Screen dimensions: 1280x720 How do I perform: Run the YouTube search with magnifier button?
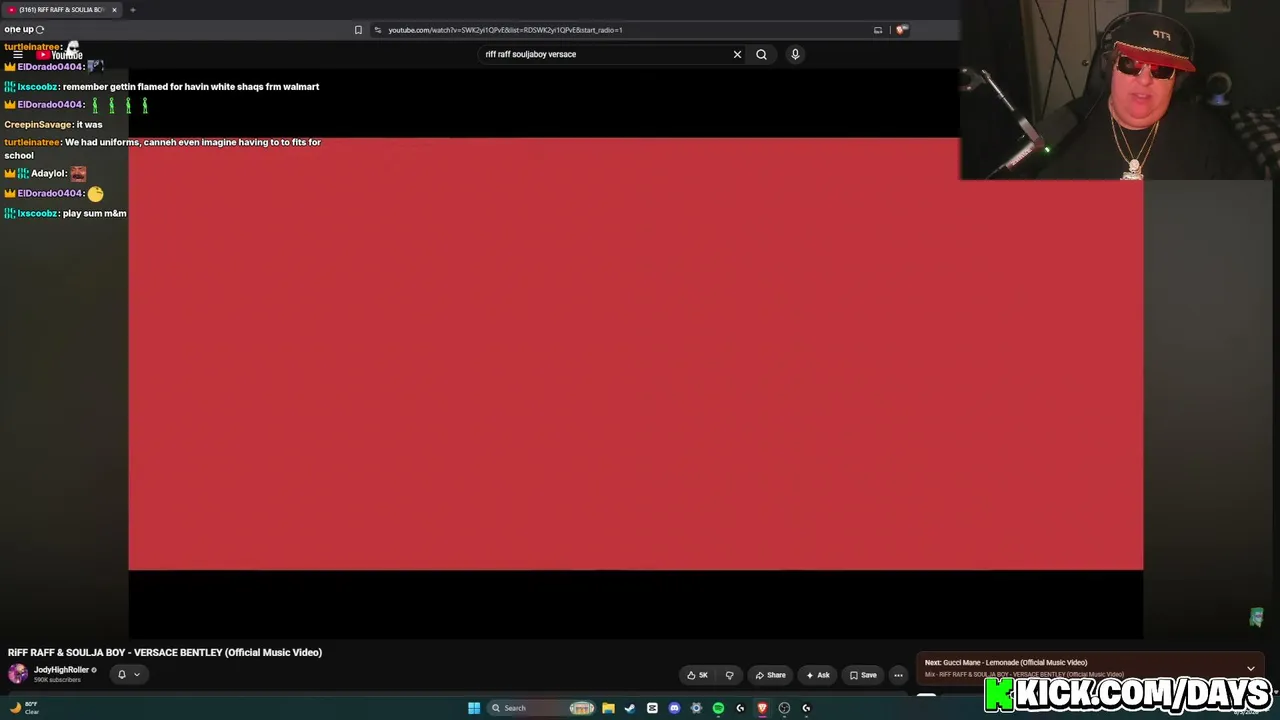(761, 54)
